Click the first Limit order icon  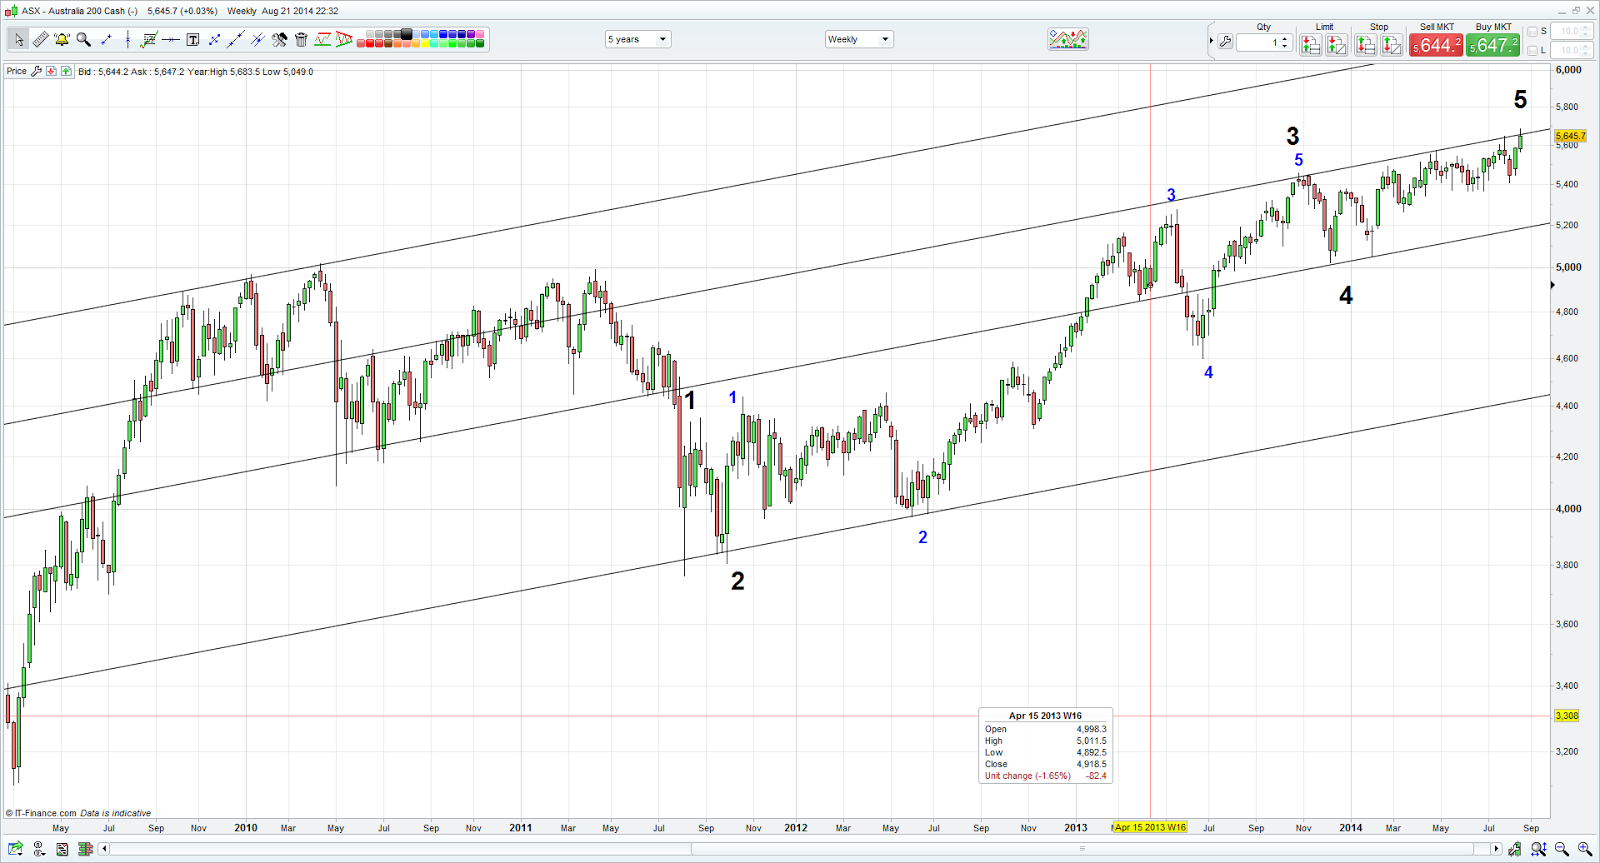coord(1310,45)
